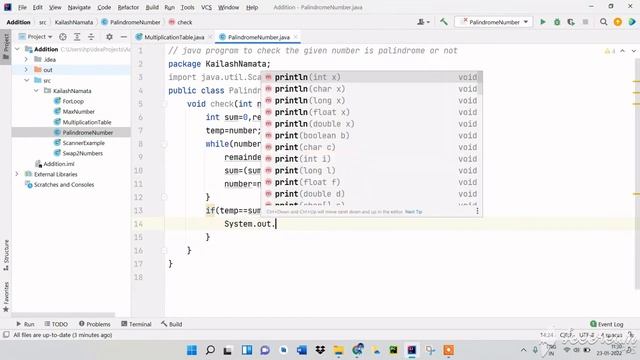Open the File menu

[22, 7]
